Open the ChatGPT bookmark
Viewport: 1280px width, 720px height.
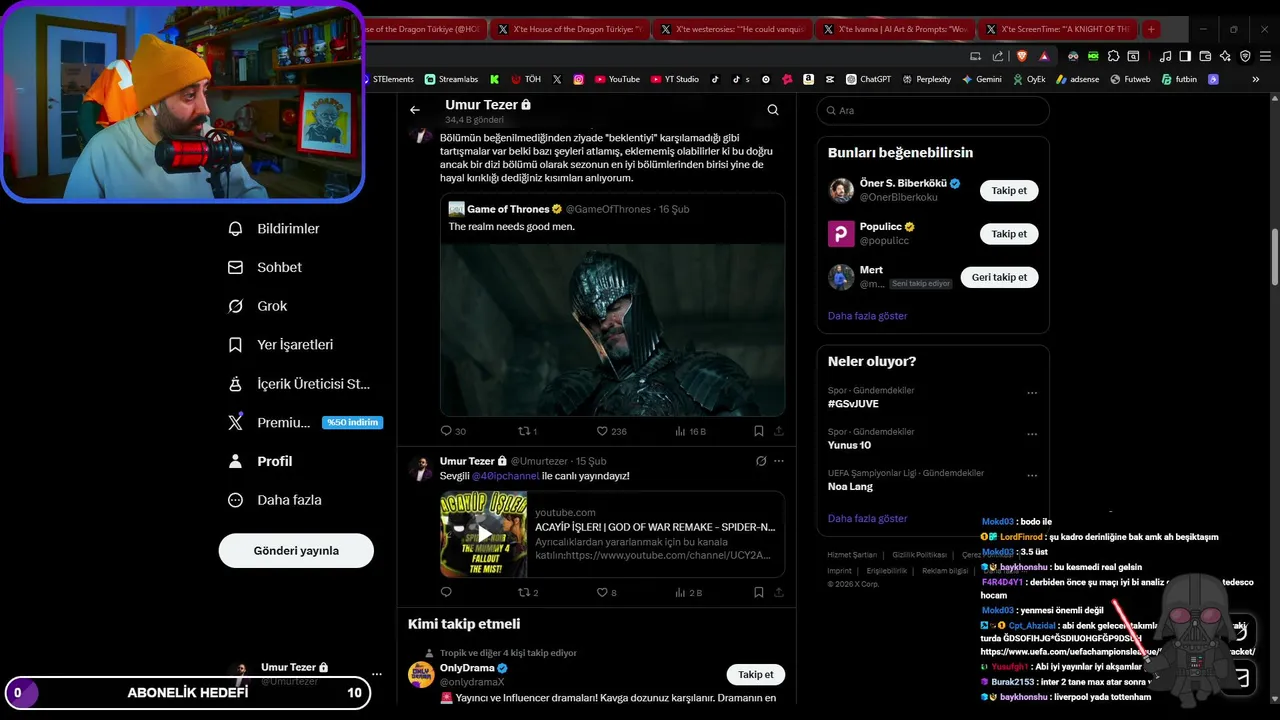click(x=868, y=79)
